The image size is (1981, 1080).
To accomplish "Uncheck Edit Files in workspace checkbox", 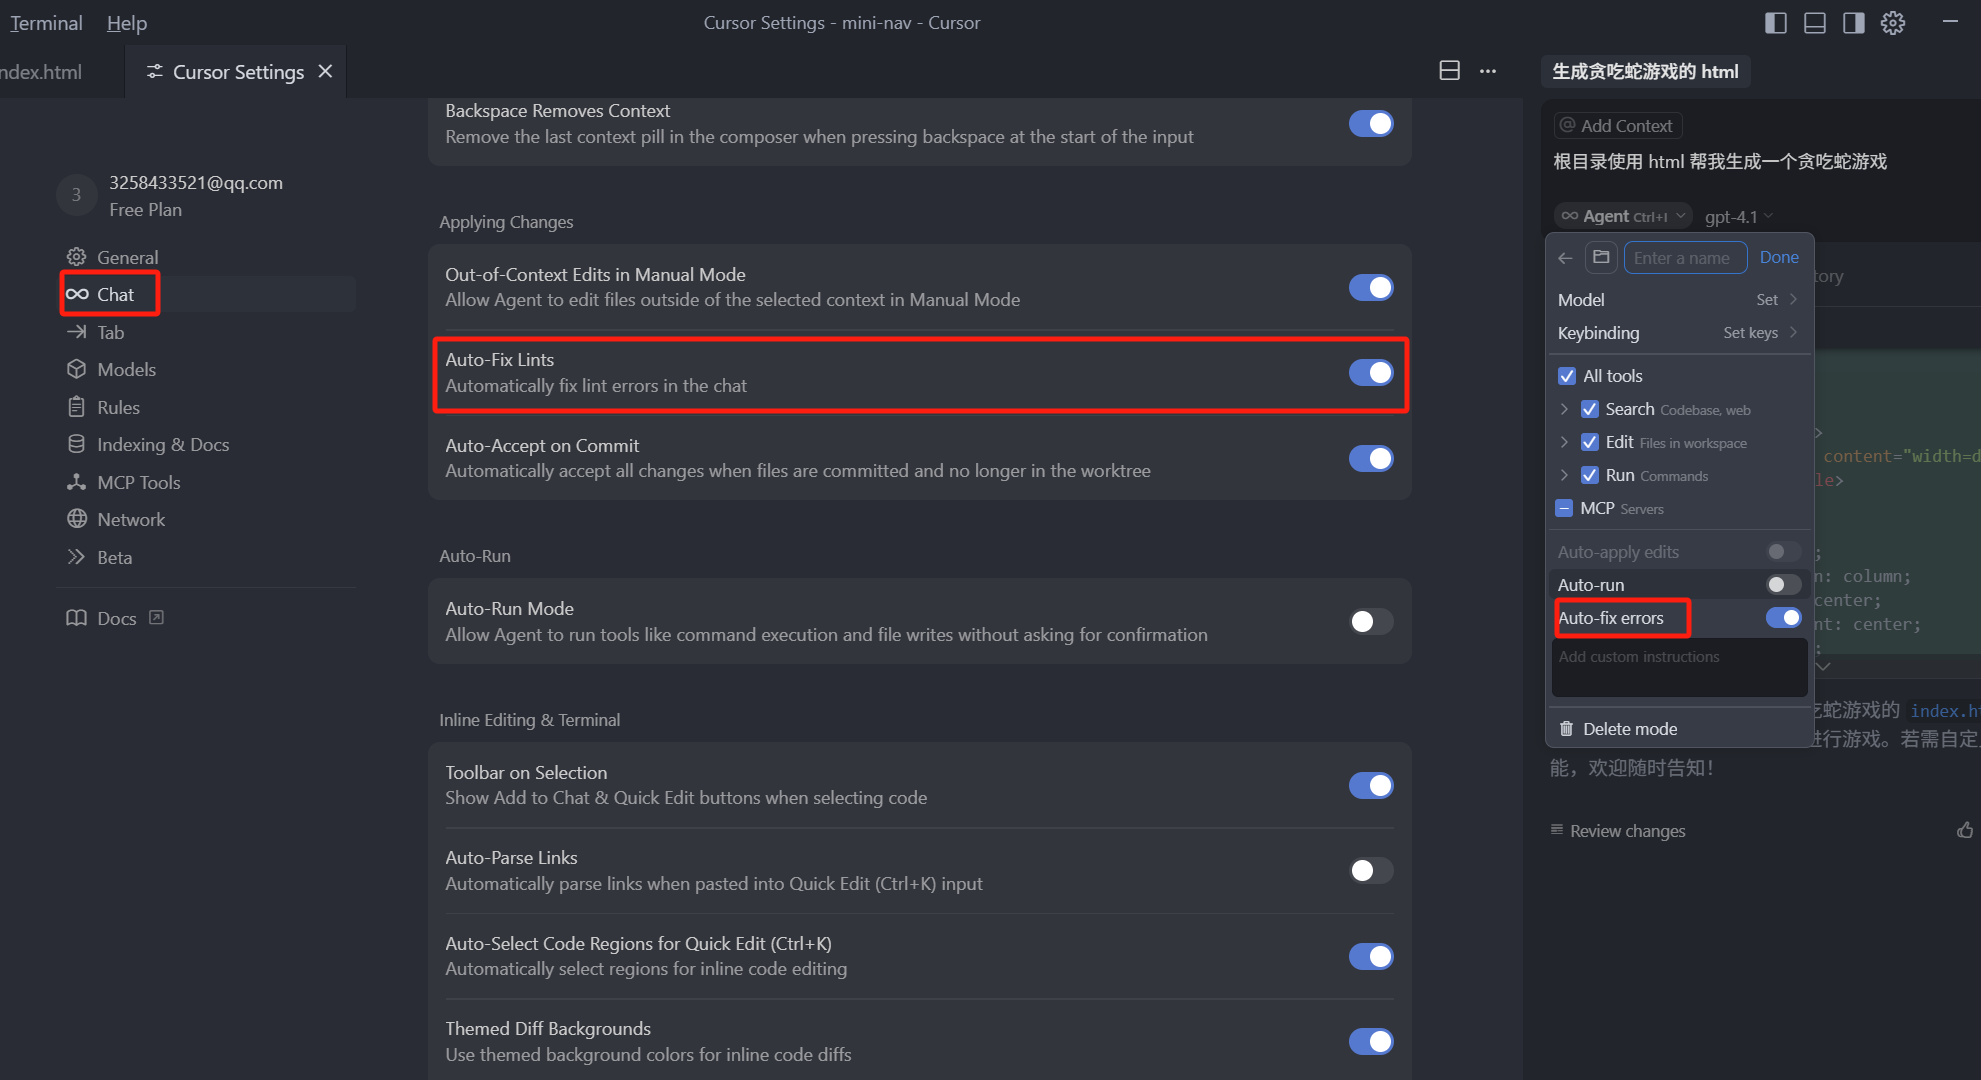I will (1589, 442).
